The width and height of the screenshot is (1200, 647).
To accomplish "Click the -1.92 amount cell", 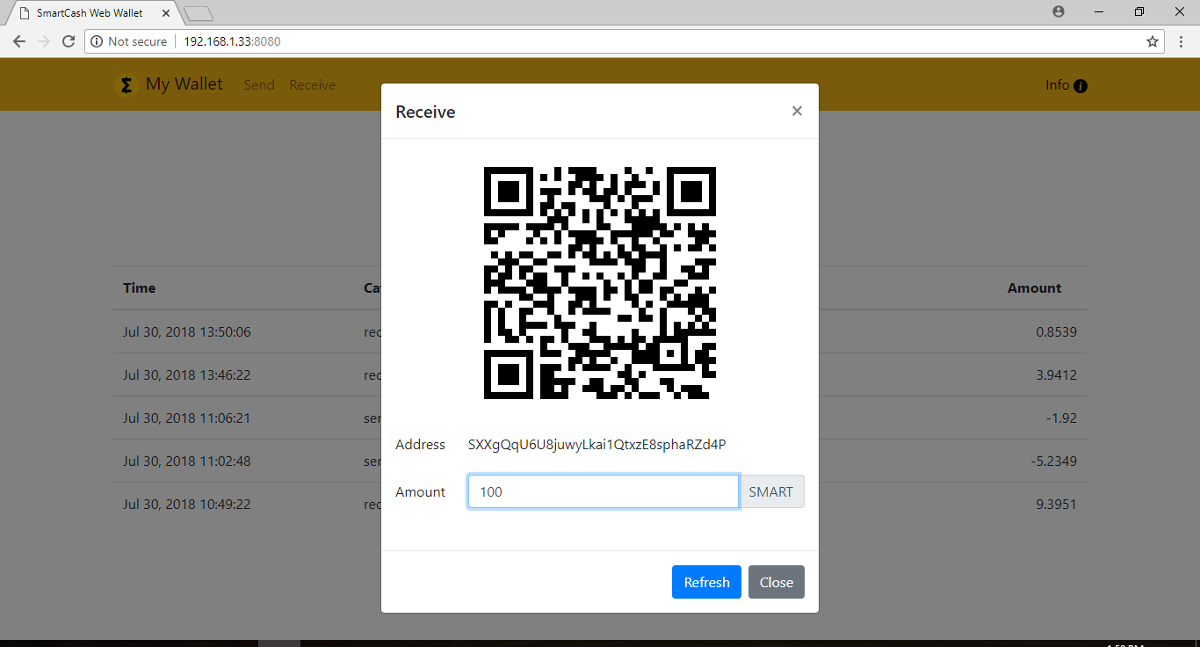I will [1060, 418].
